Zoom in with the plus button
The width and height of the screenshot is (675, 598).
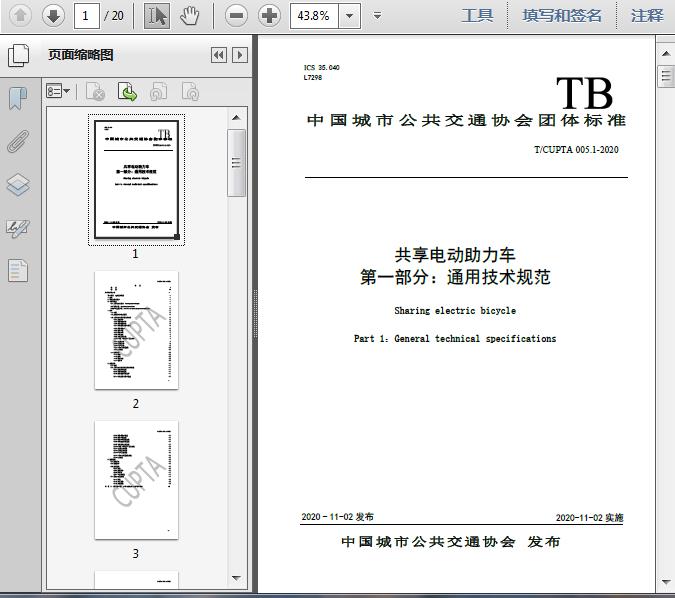[x=269, y=16]
